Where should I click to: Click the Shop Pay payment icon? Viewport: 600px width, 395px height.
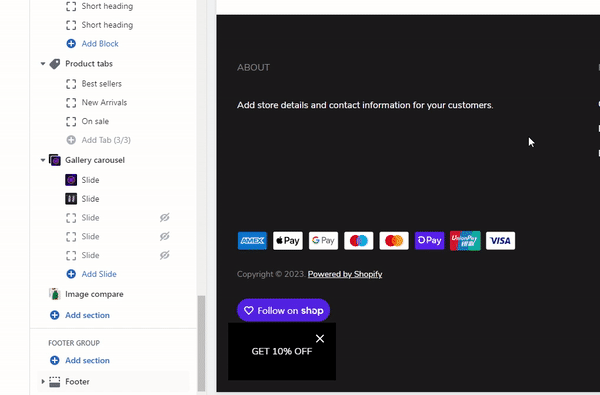click(430, 240)
